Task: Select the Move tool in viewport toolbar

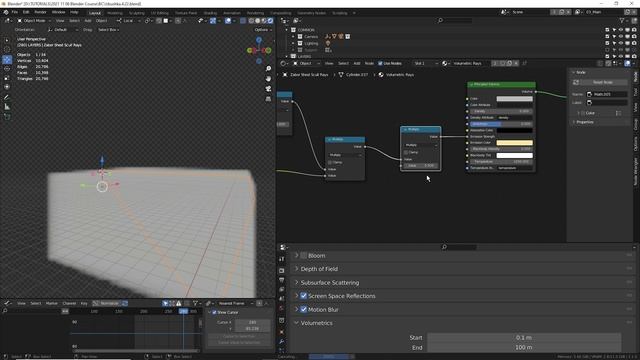Action: coord(7,60)
